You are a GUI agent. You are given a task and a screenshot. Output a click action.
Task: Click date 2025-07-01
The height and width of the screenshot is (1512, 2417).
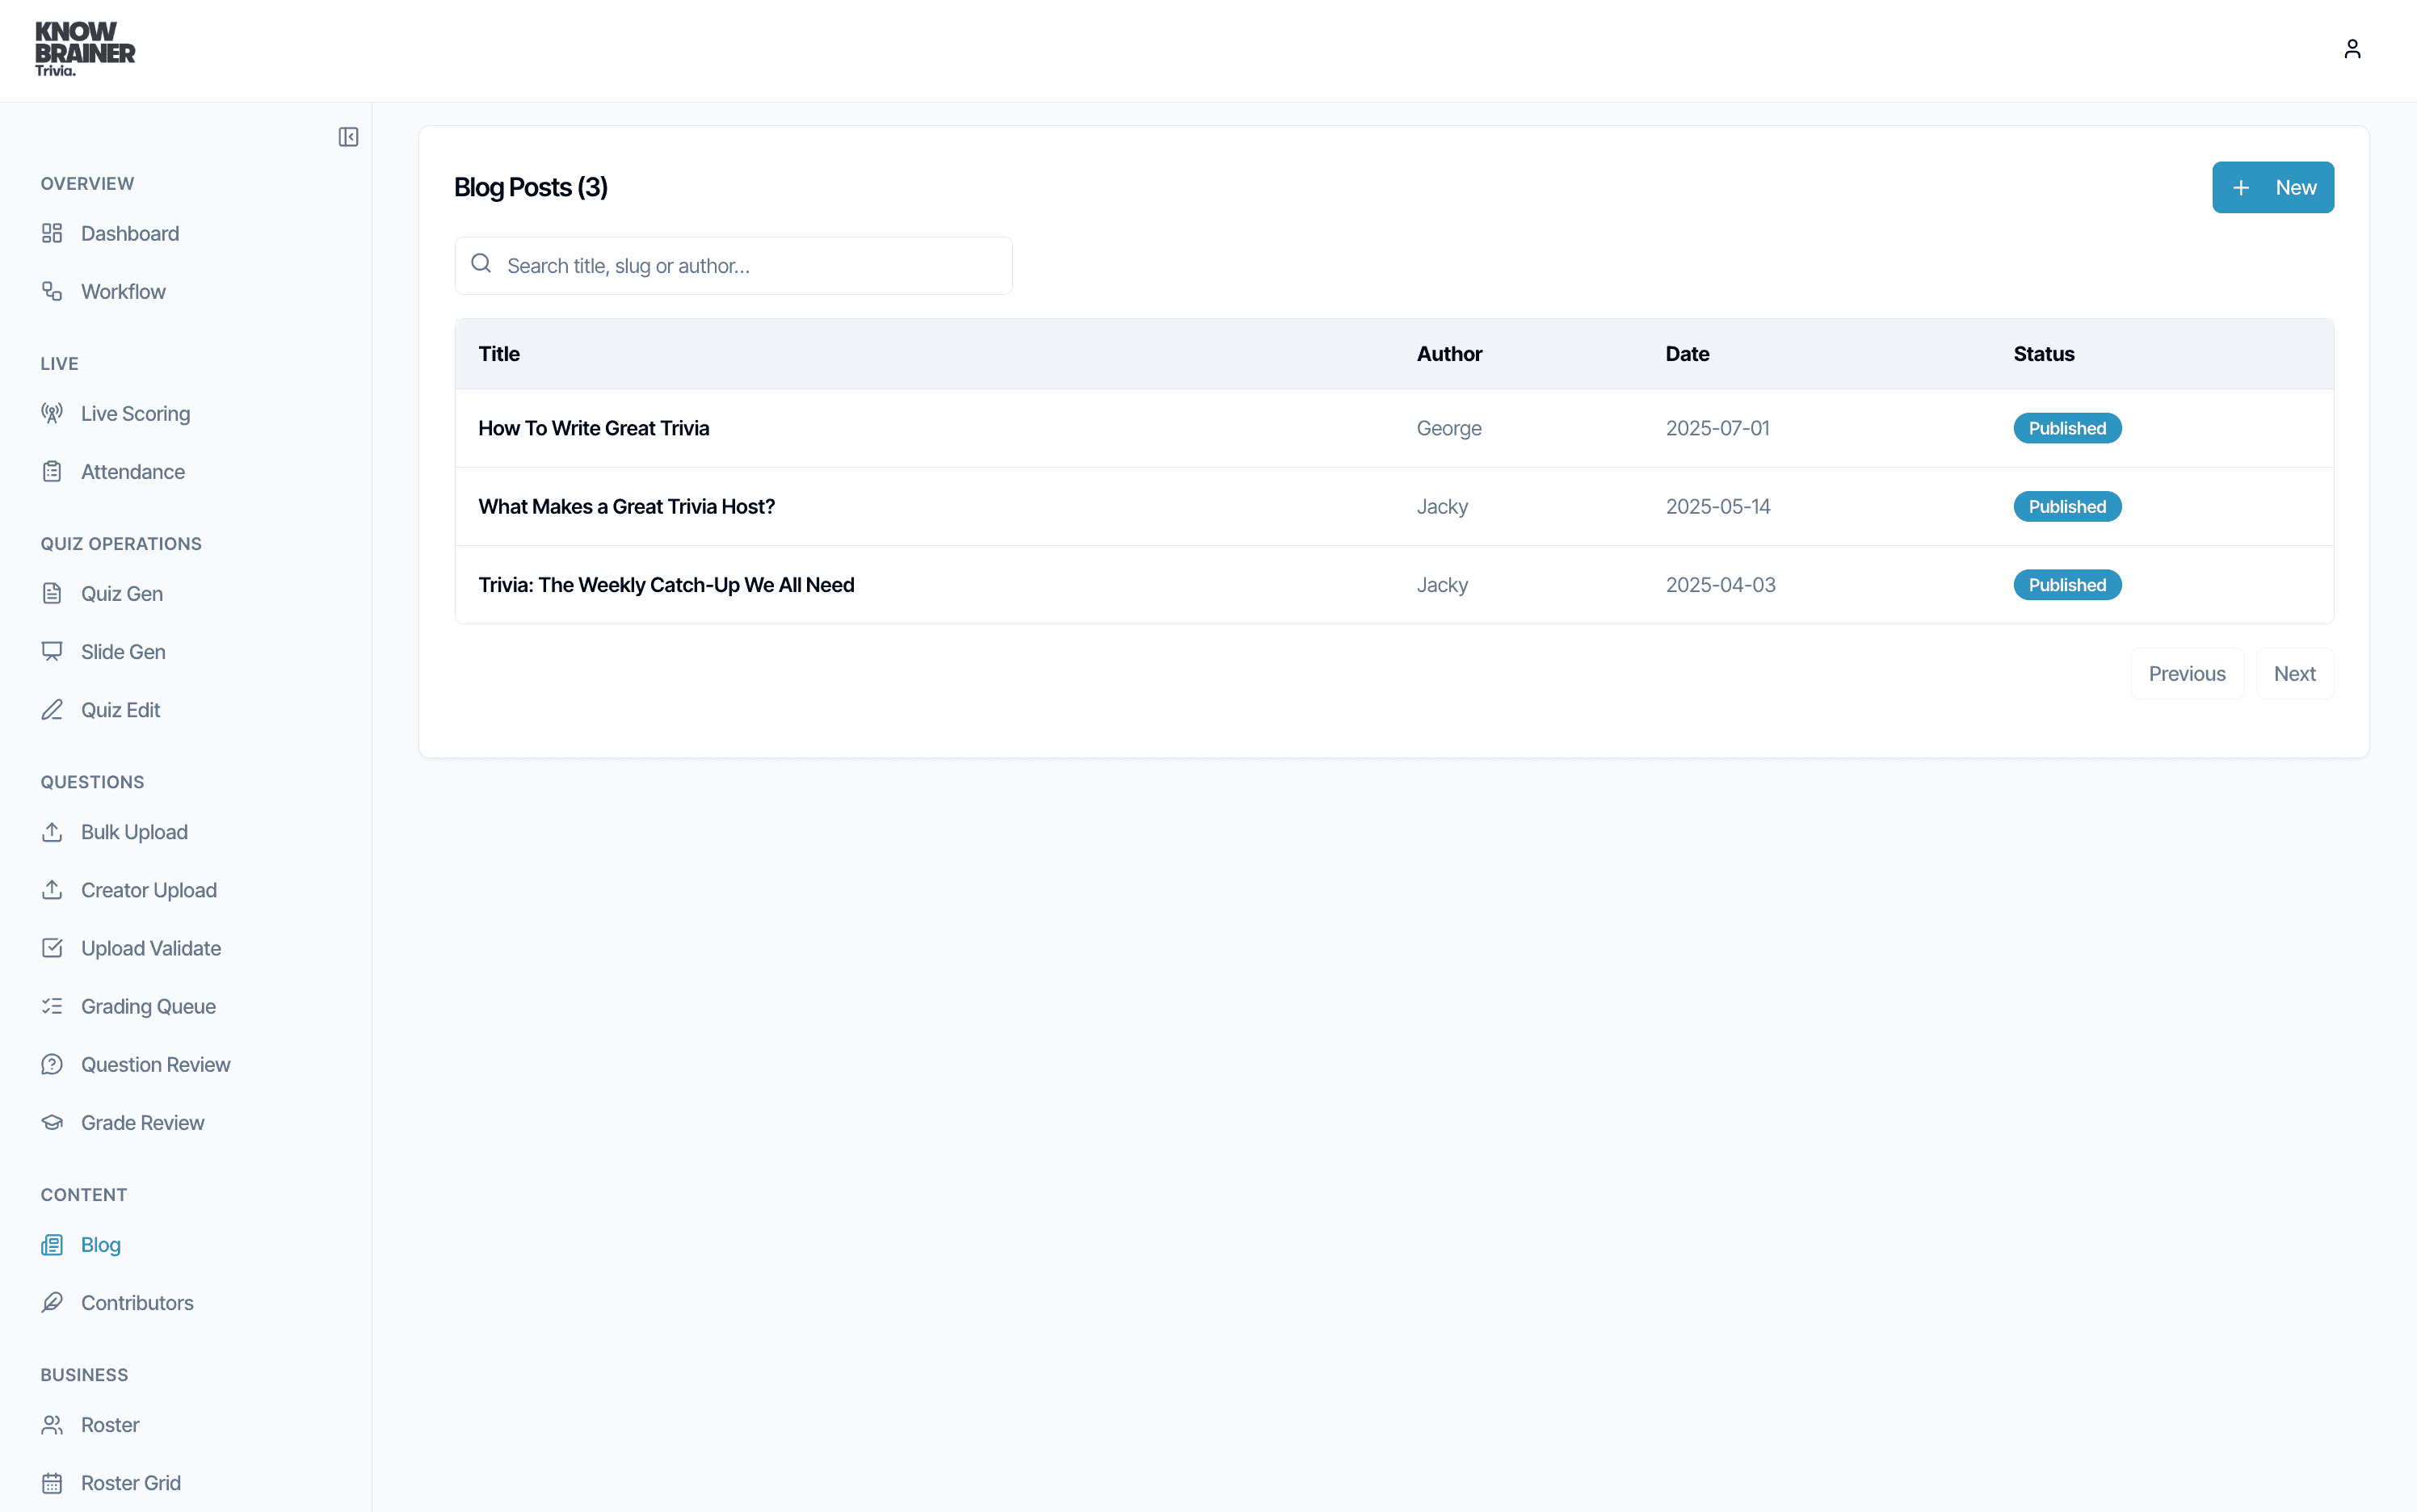1717,428
